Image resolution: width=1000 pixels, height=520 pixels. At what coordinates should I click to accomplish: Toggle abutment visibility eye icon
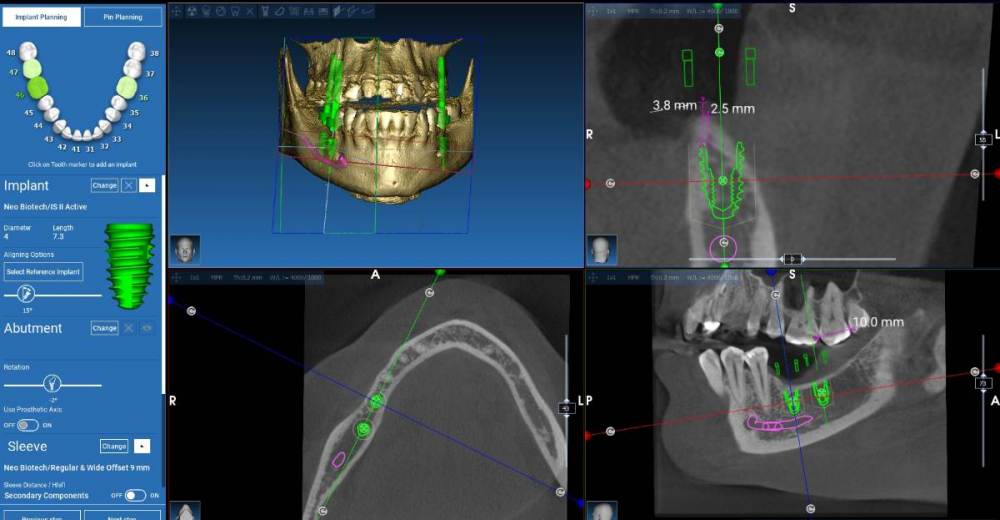pyautogui.click(x=147, y=328)
